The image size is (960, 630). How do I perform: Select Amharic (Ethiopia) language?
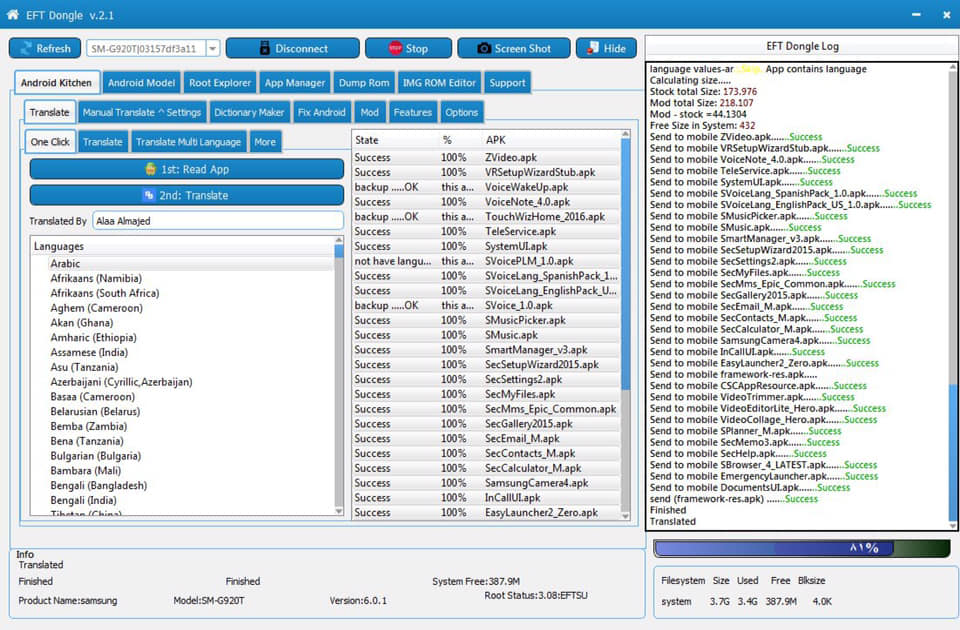93,337
